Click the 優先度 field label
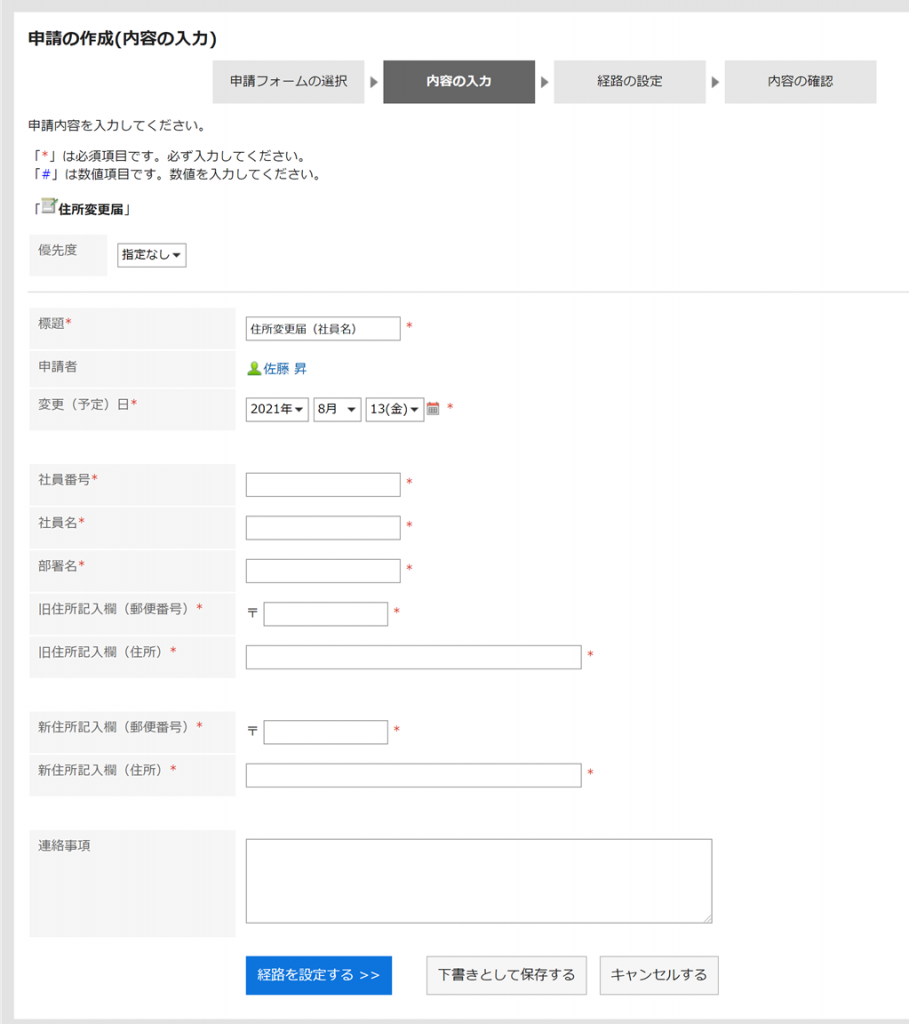909x1024 pixels. [57, 250]
